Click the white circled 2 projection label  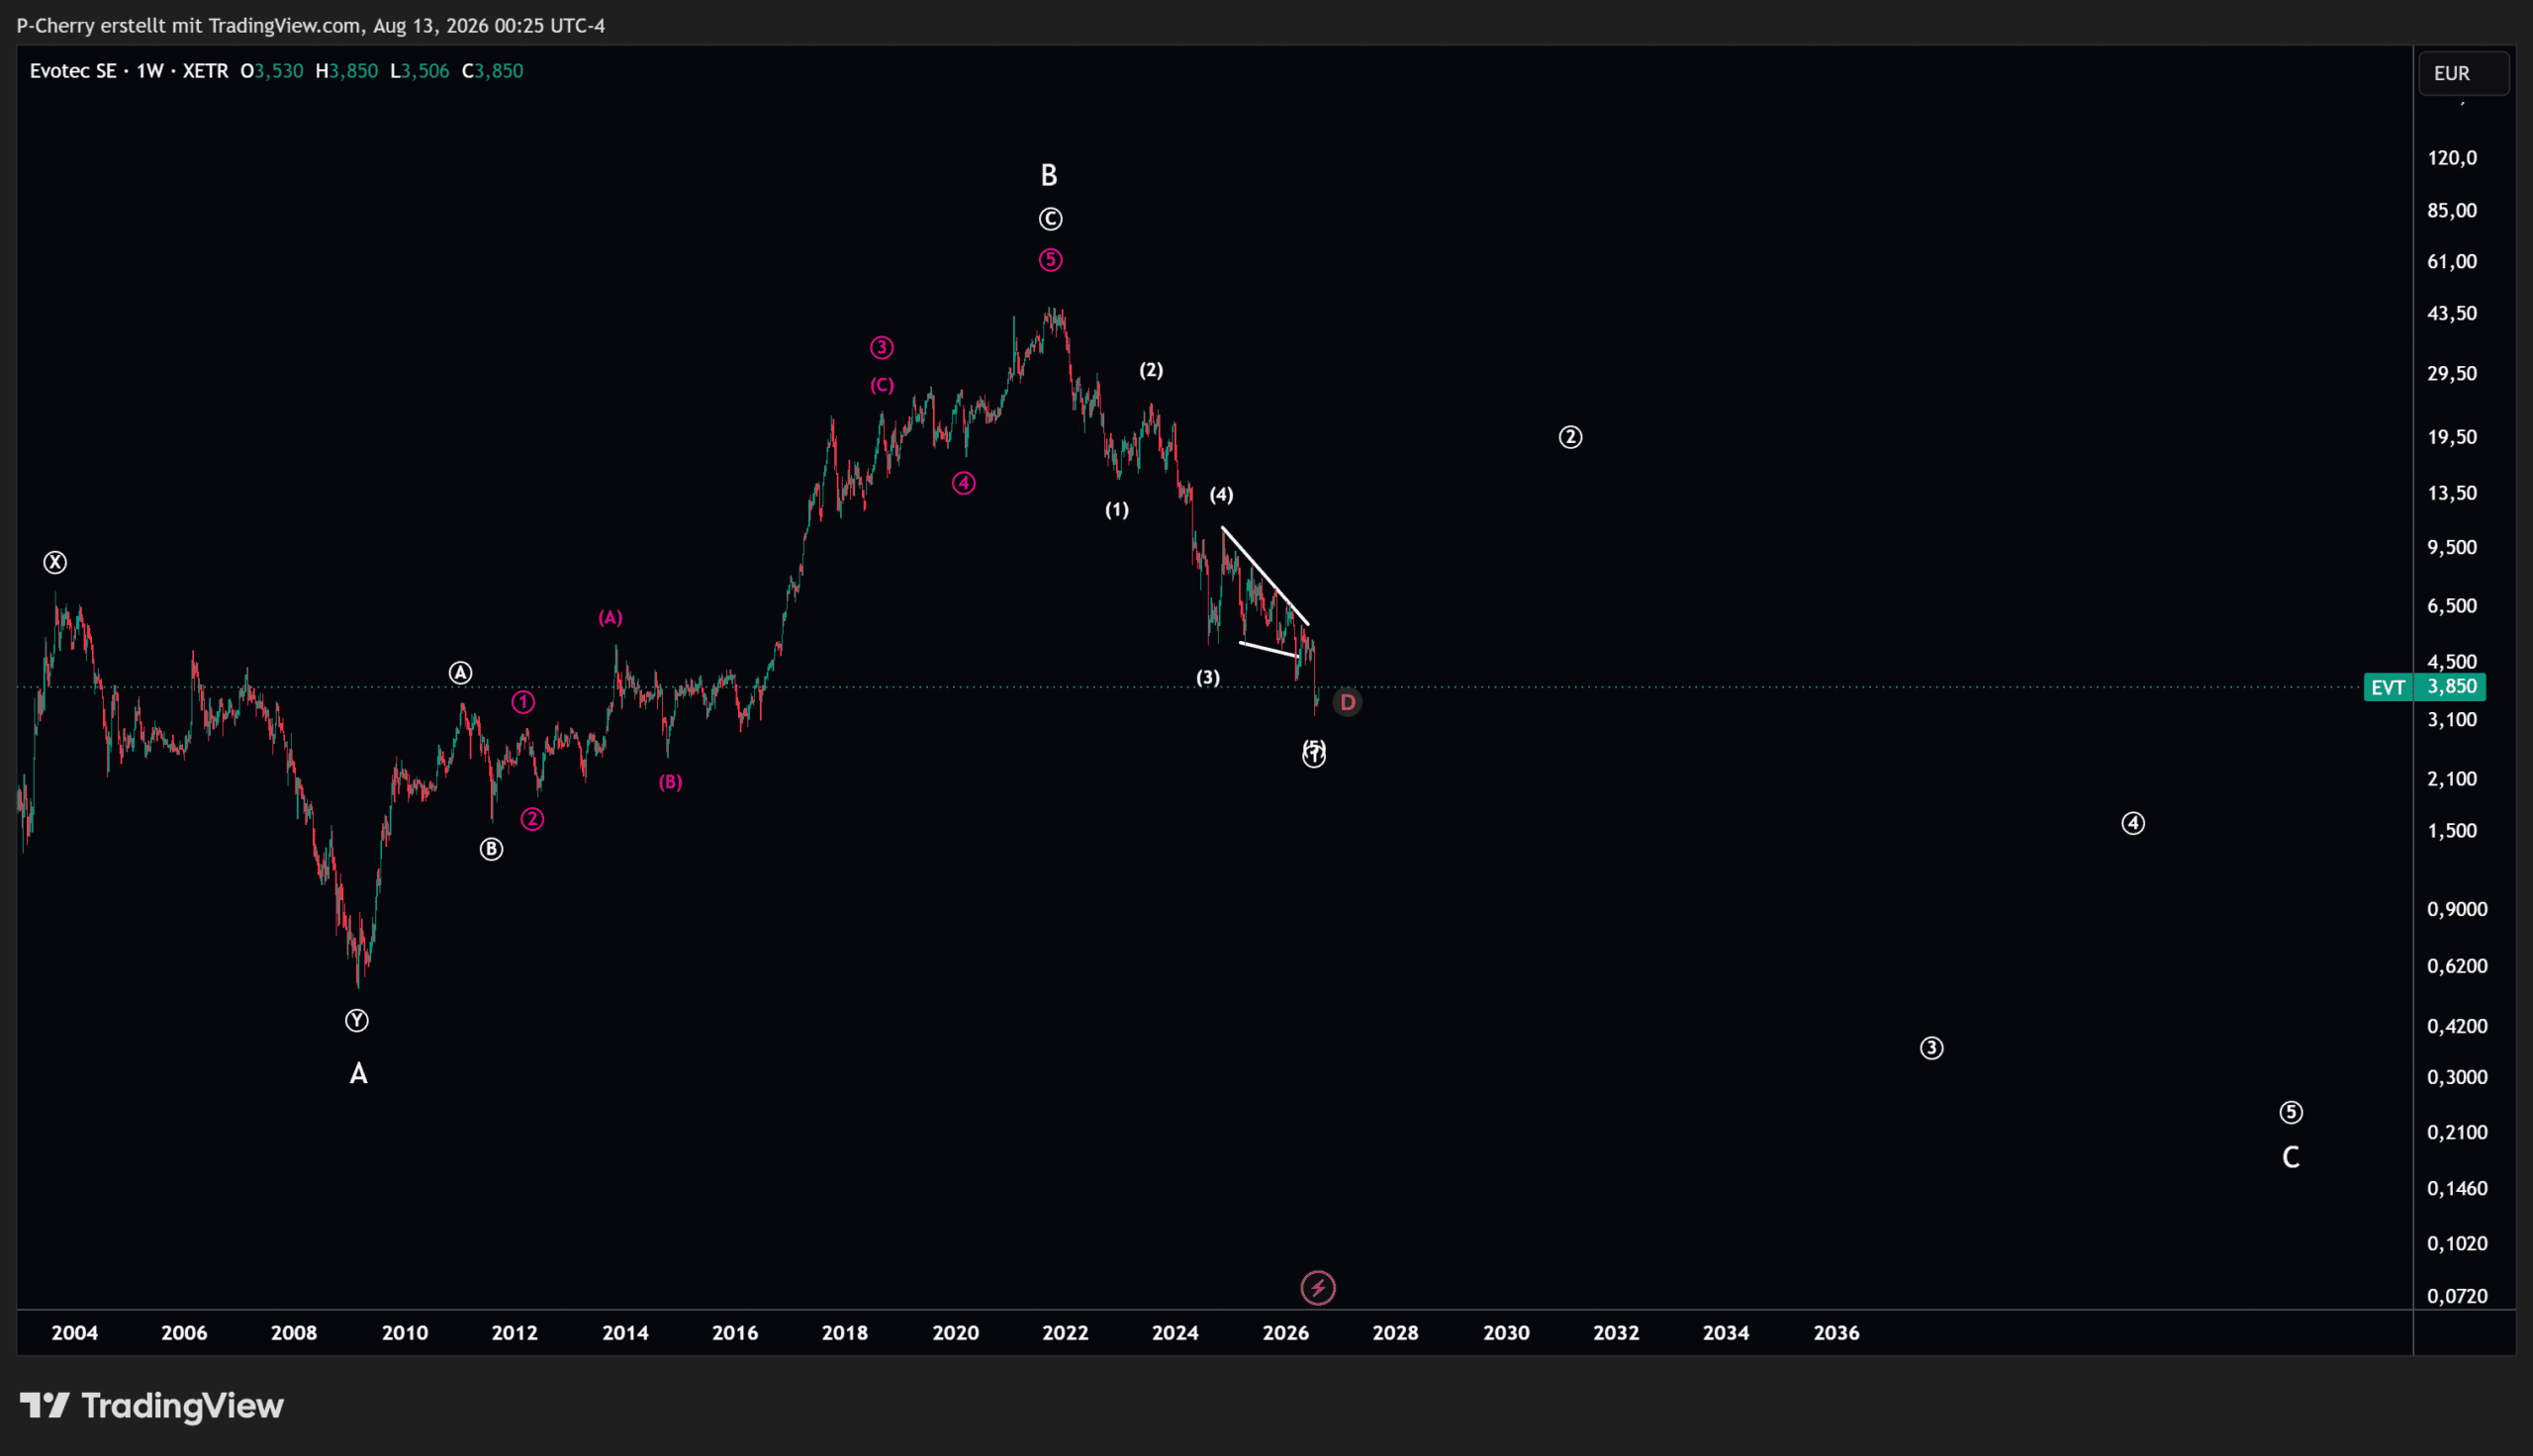coord(1570,437)
